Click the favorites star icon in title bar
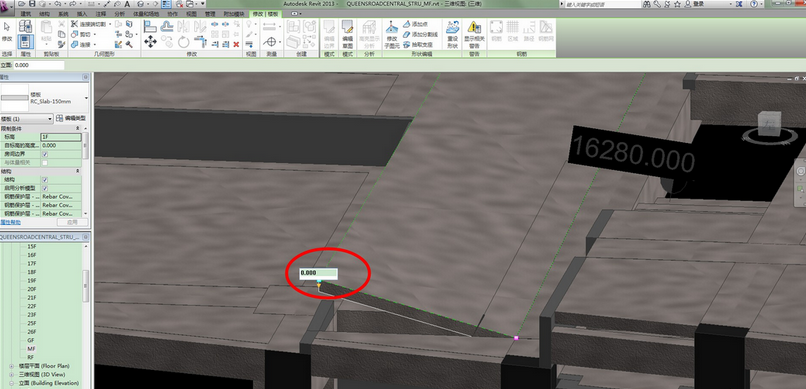This screenshot has width=806, height=389. click(x=677, y=4)
